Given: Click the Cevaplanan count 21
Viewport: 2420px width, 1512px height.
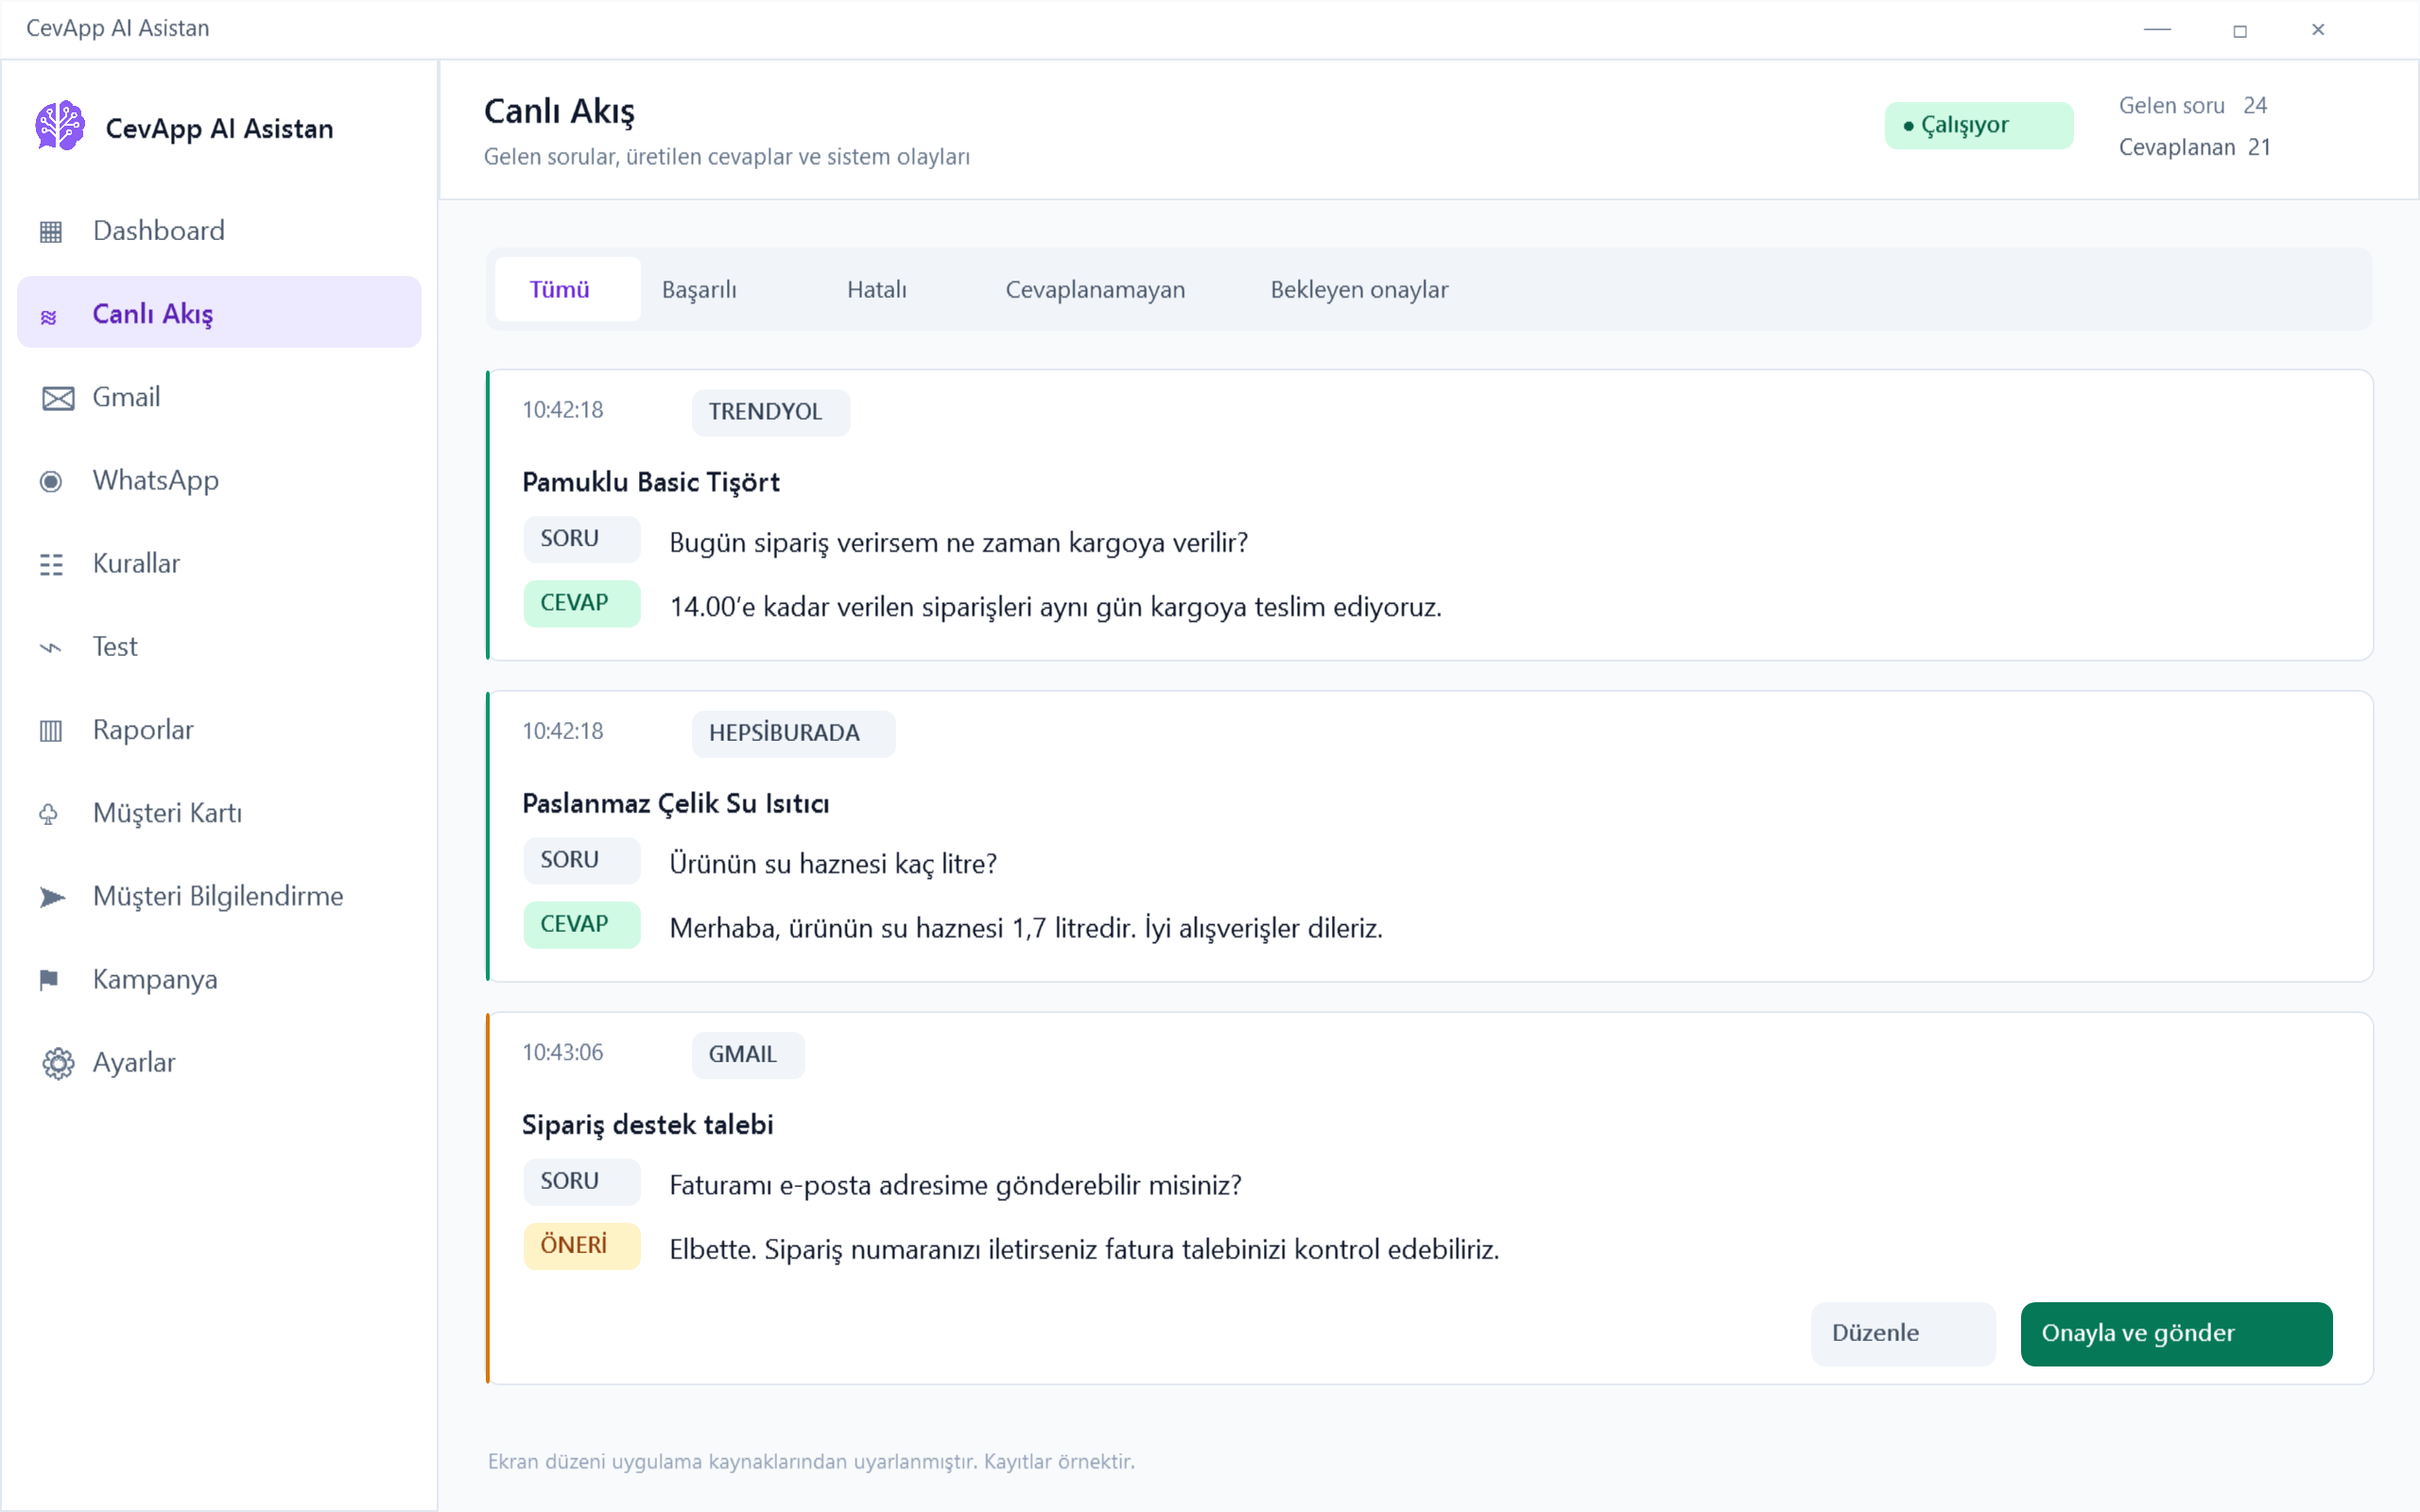Looking at the screenshot, I should point(2258,147).
